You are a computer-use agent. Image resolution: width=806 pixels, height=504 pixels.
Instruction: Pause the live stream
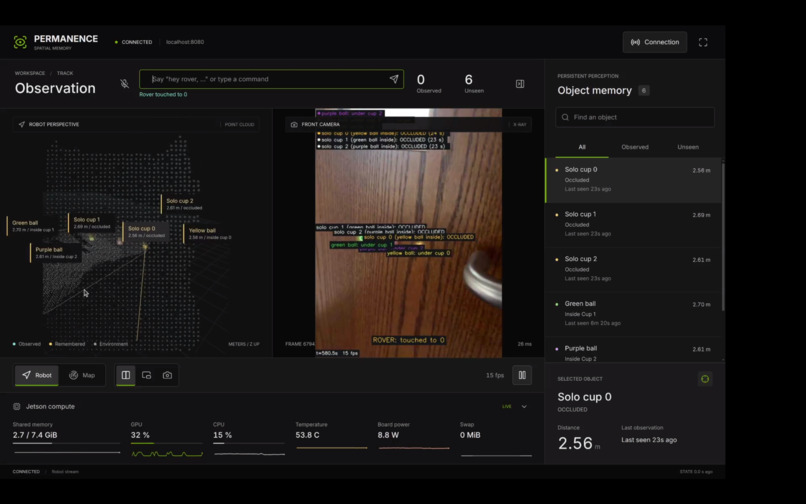[x=522, y=375]
